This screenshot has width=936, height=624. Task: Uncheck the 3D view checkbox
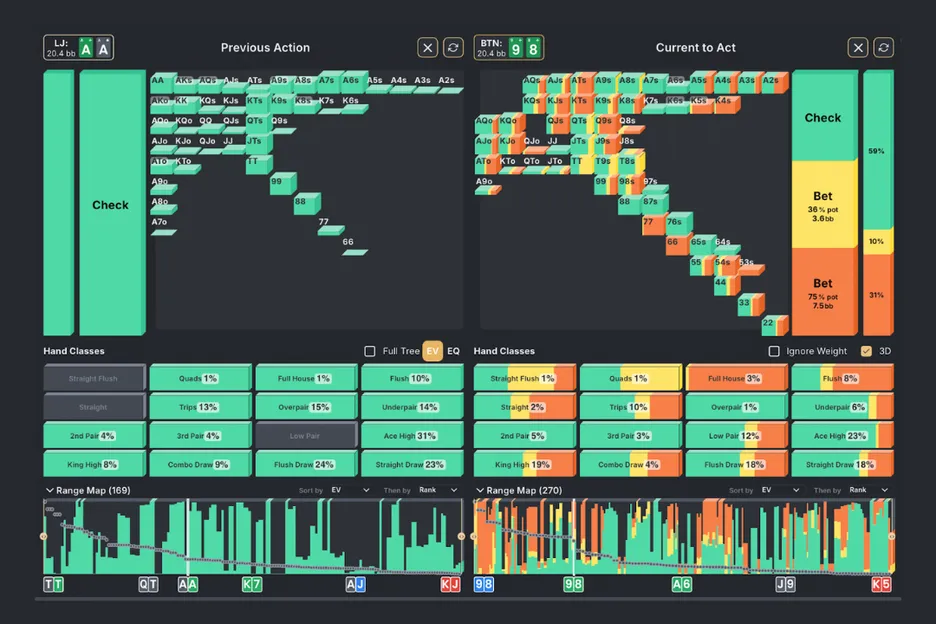[x=866, y=351]
